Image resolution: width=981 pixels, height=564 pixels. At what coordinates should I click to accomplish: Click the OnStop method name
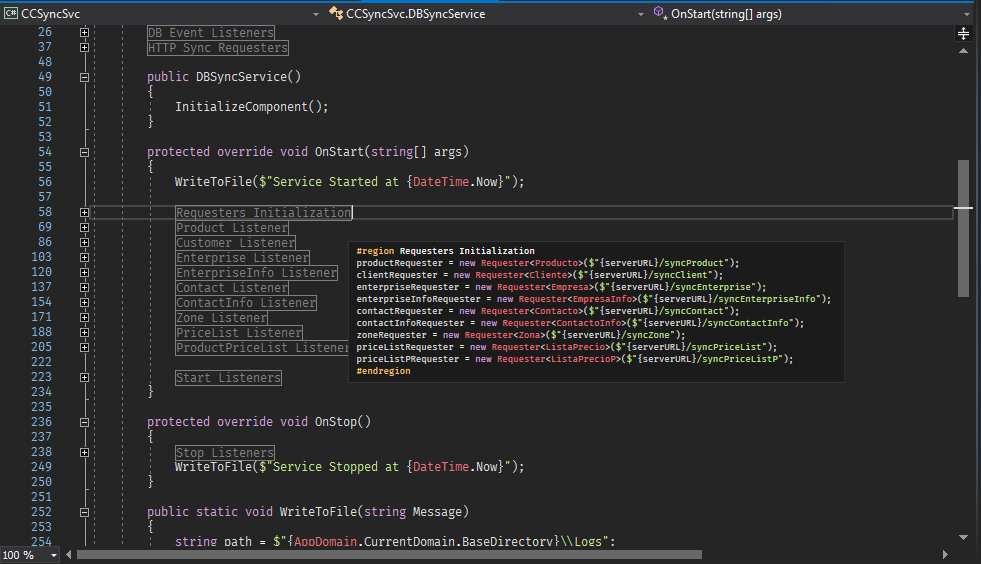335,422
